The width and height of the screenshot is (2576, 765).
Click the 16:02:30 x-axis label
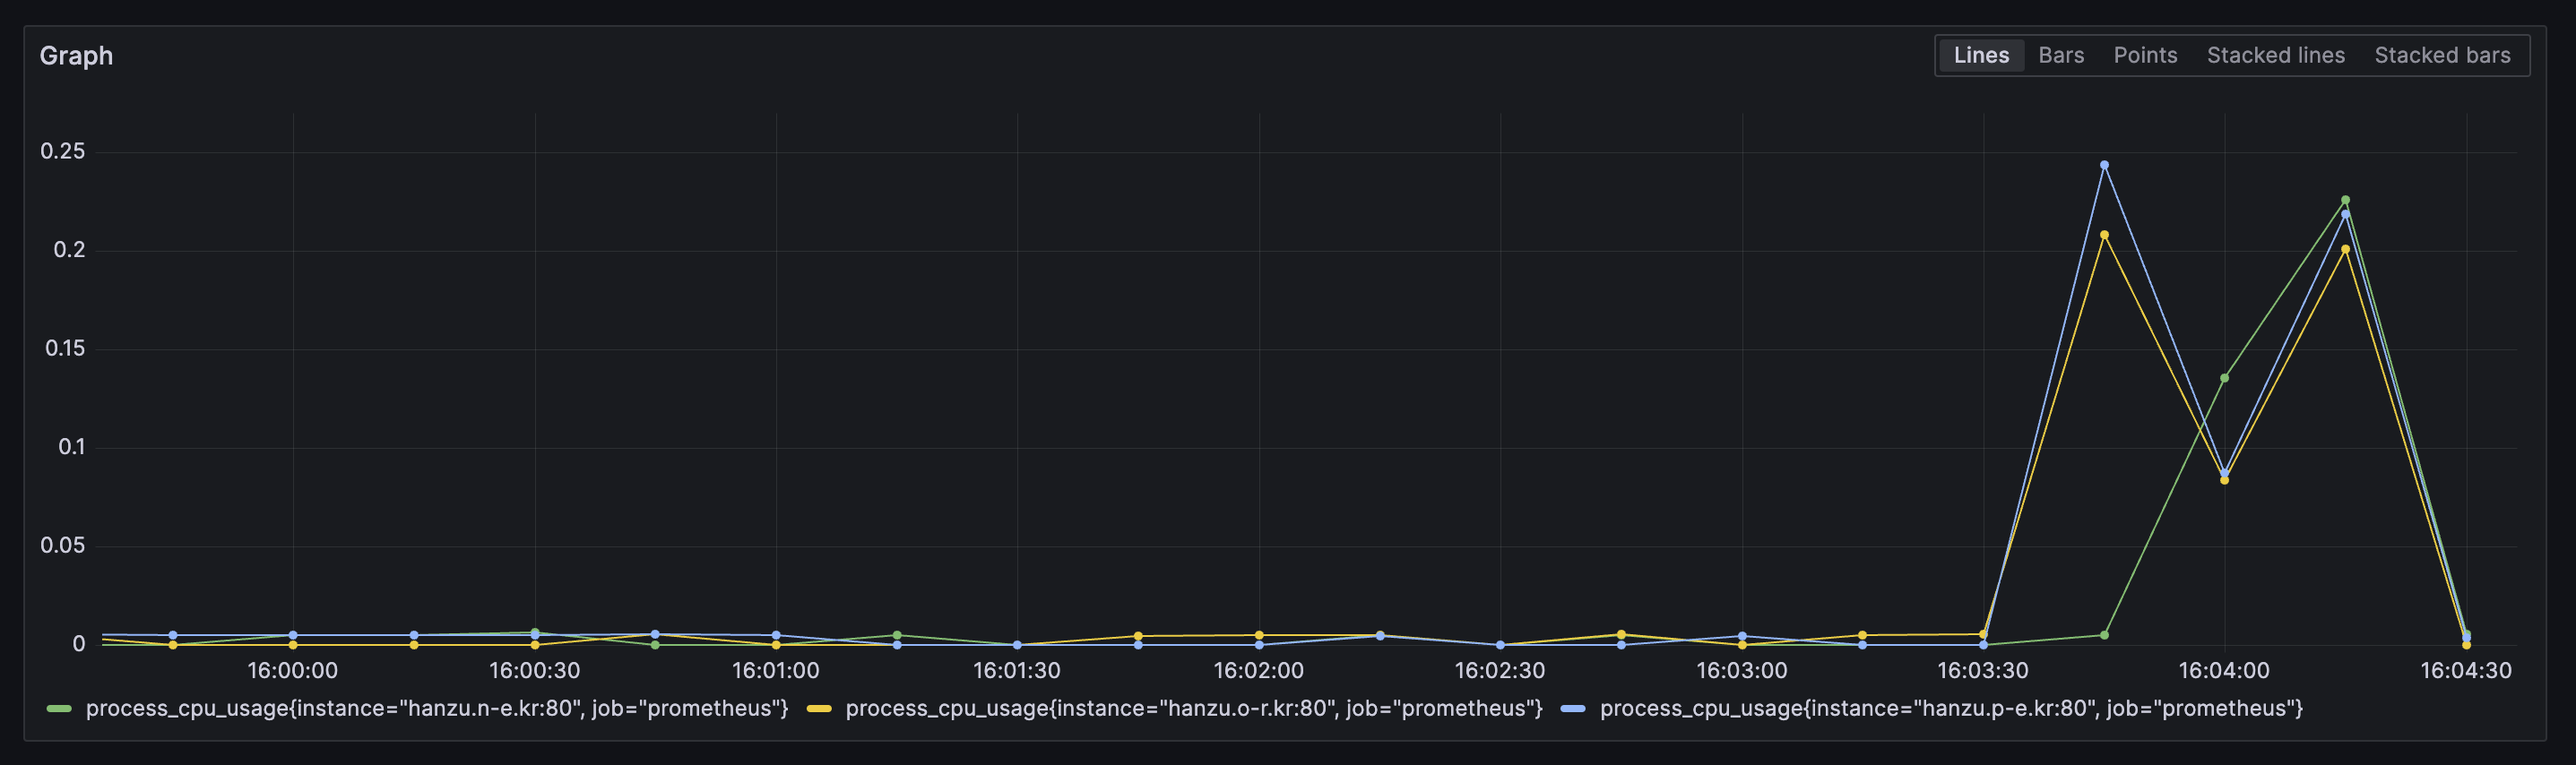(x=1500, y=670)
